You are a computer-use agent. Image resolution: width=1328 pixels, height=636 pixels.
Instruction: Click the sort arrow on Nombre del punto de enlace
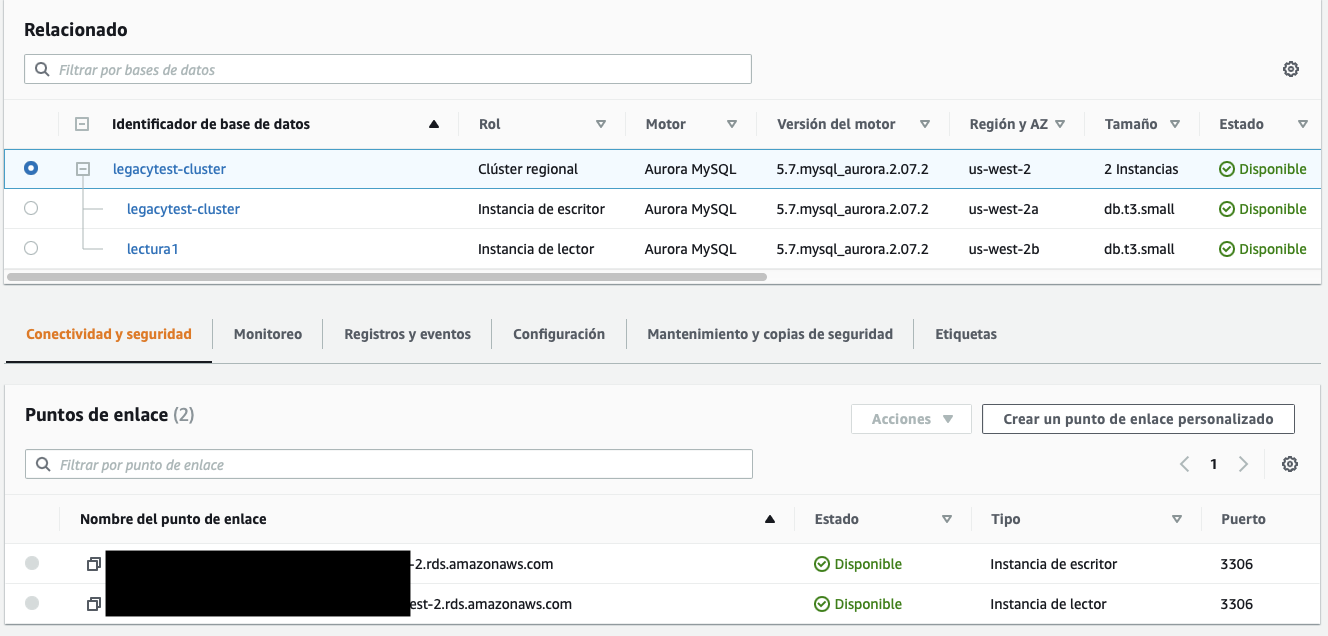click(769, 518)
